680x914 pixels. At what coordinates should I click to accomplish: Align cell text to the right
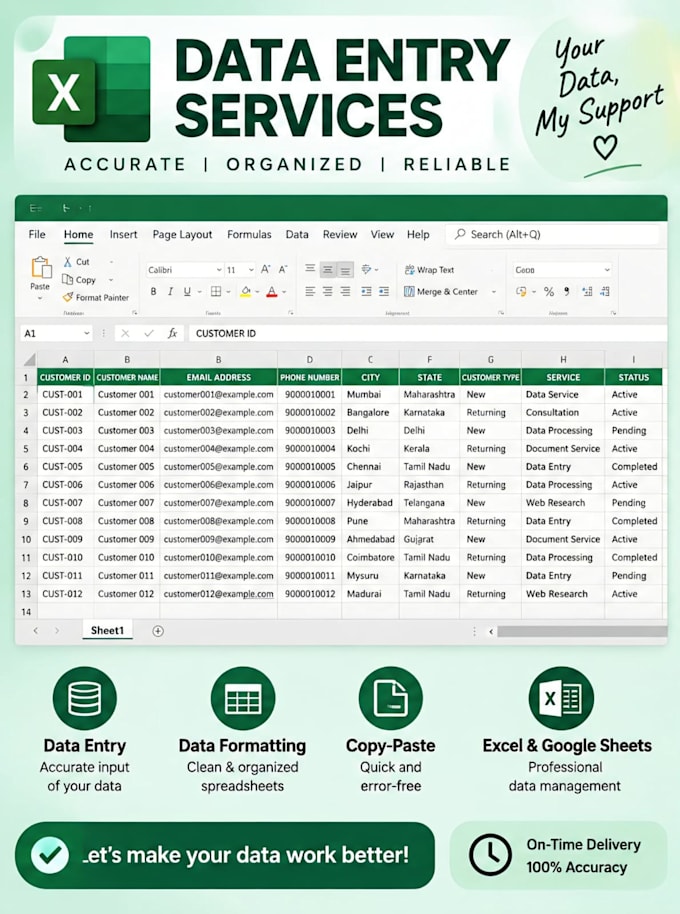pos(346,291)
